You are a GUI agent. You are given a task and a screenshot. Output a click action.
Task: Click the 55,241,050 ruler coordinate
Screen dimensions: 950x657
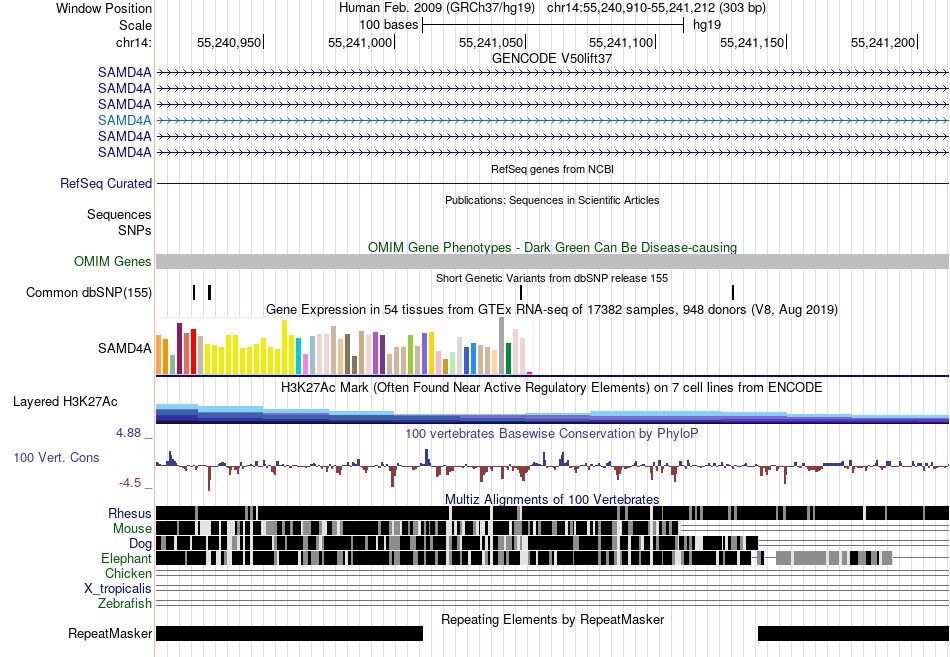(491, 42)
